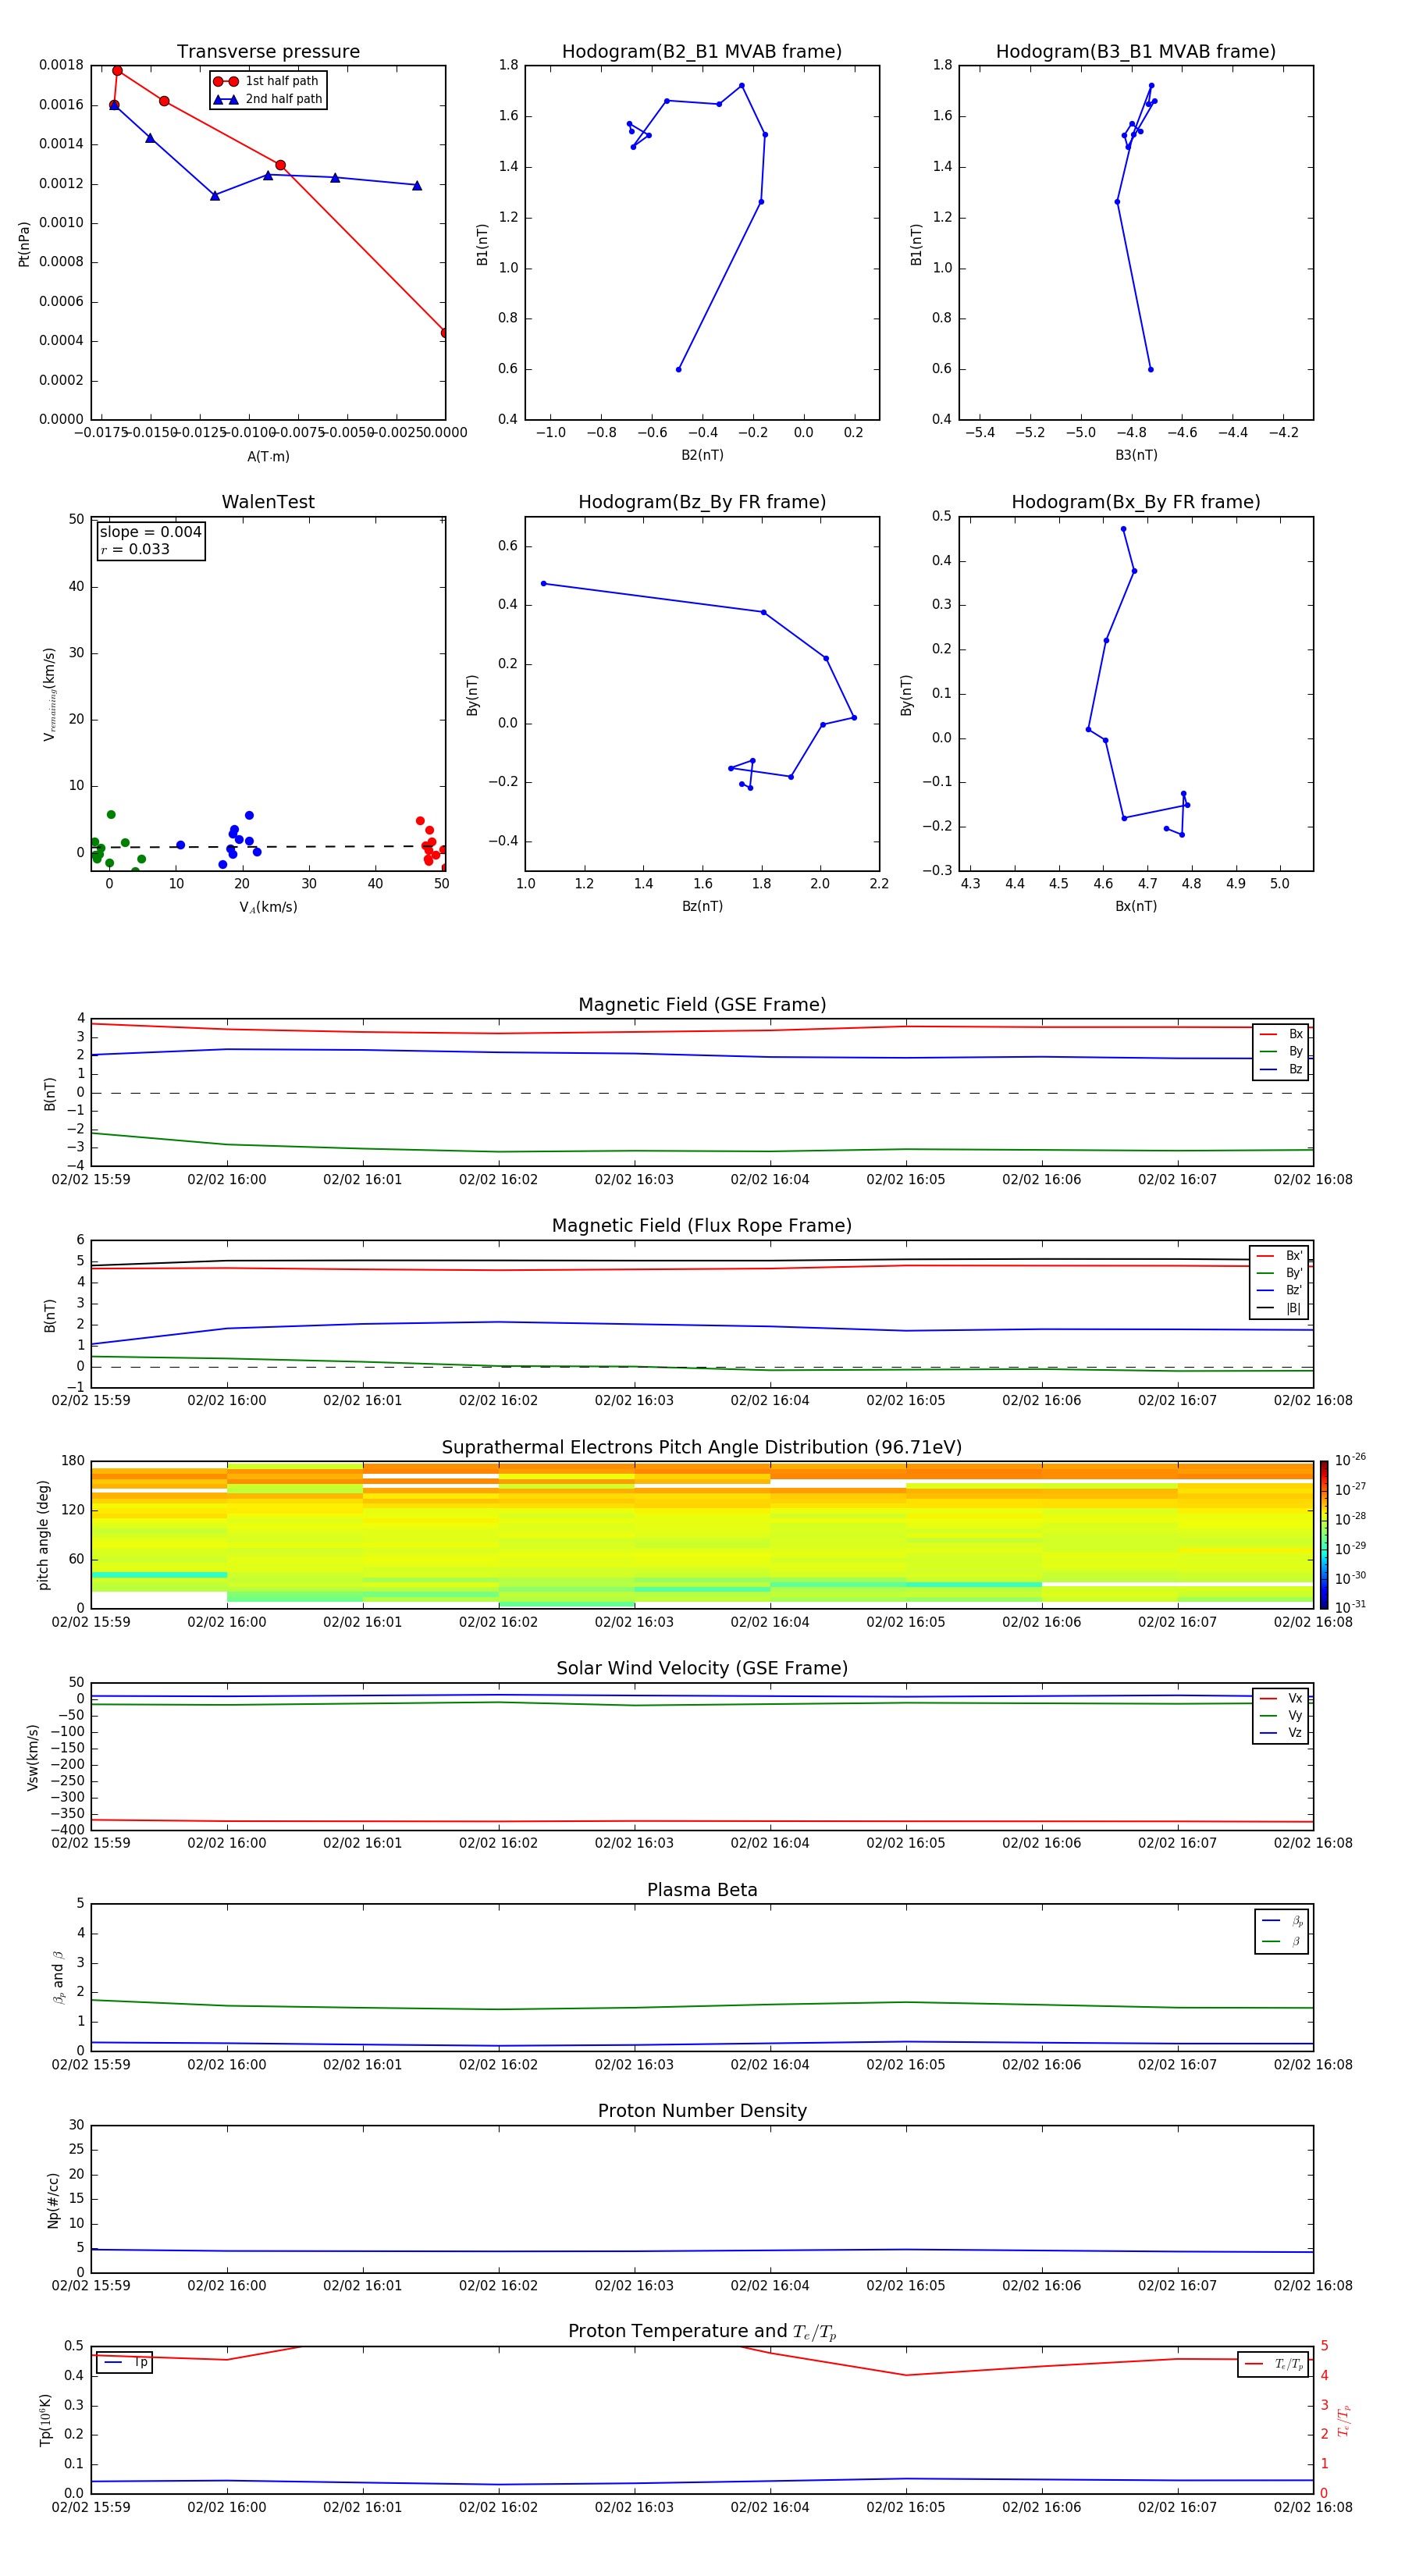The width and height of the screenshot is (1405, 2576).
Task: Click the 'Tp' legend entry in temperature plot
Action: click(x=125, y=2362)
